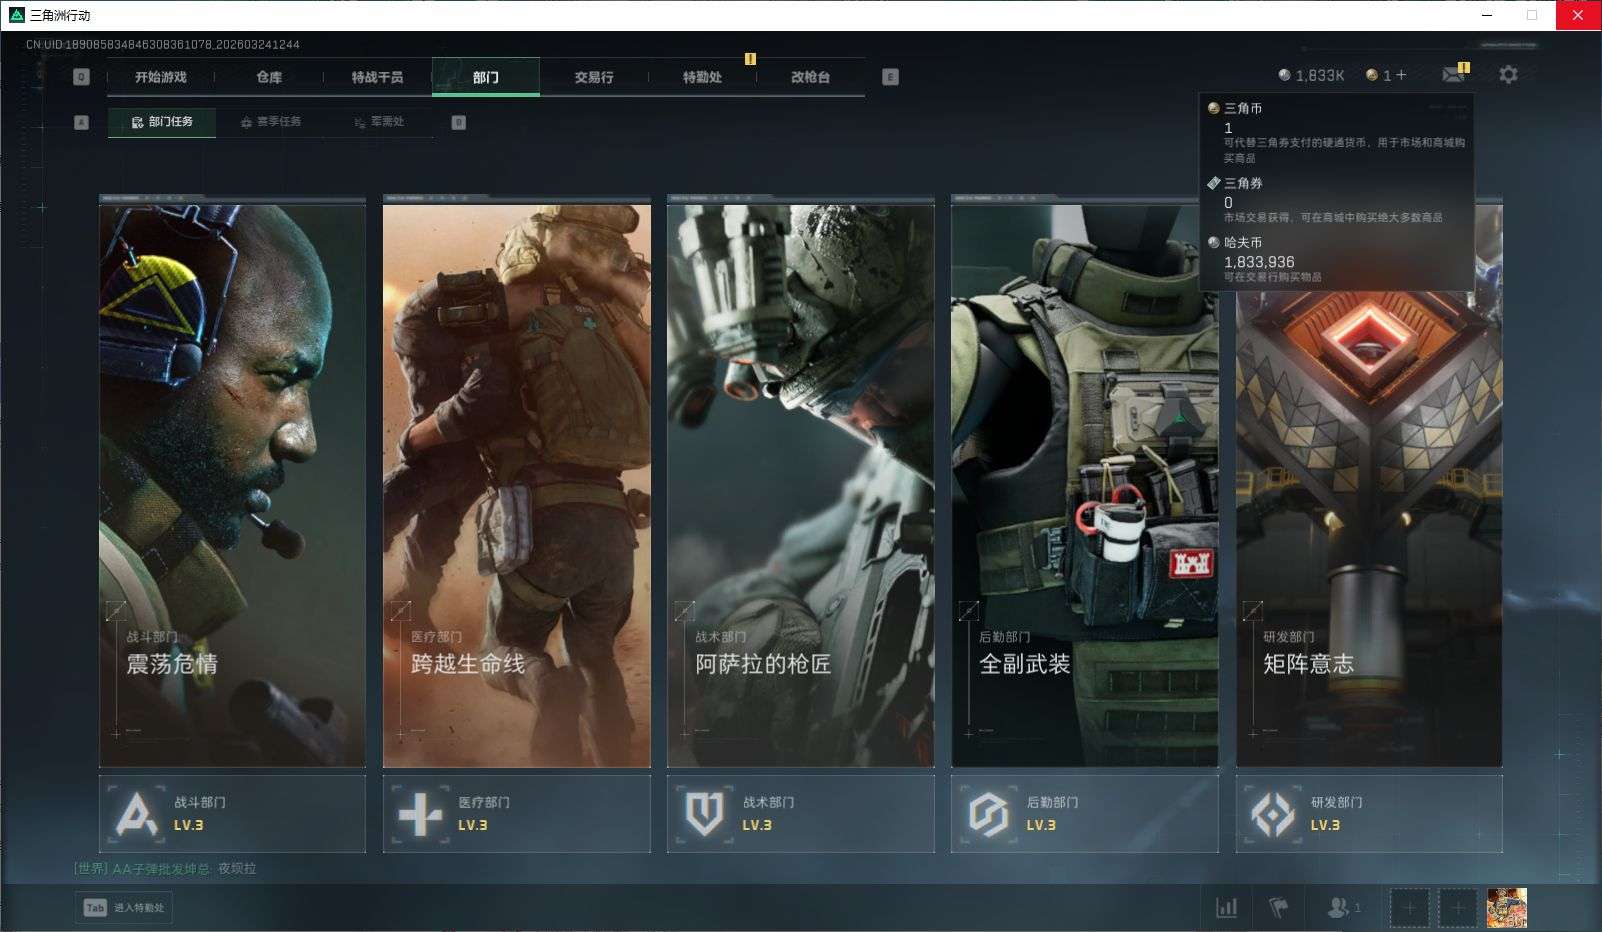Viewport: 1602px width, 932px height.
Task: Click the E key hint after 改枪台
Action: coord(890,77)
